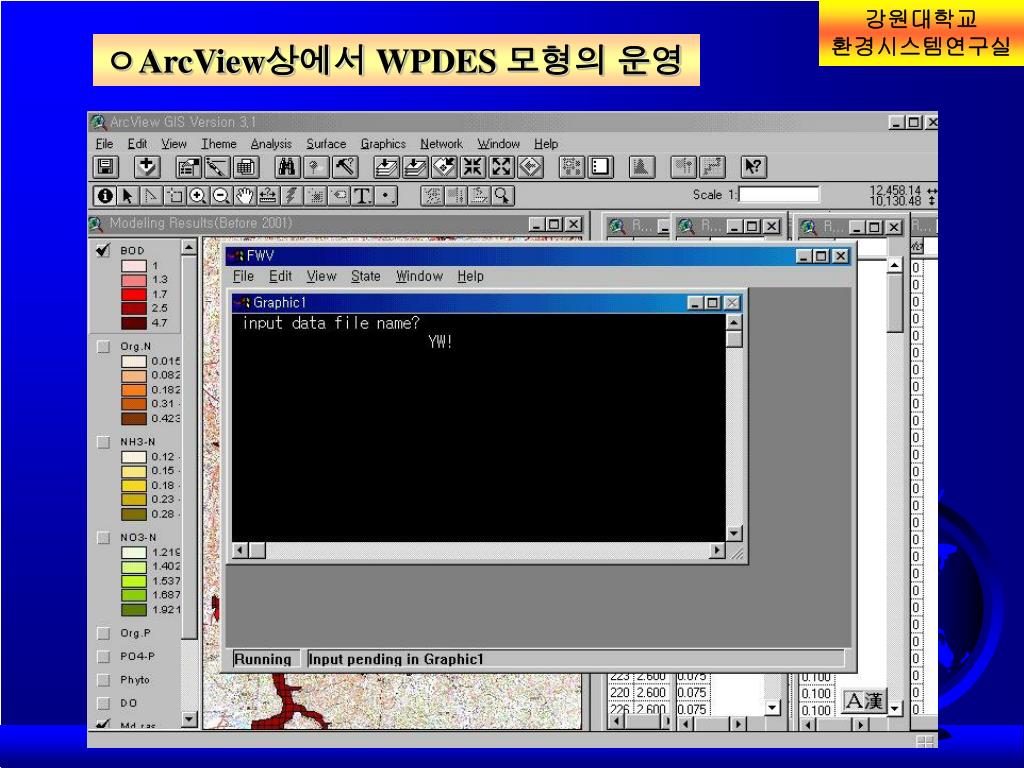Click Graphic1 vertical scroll down arrow

click(734, 534)
